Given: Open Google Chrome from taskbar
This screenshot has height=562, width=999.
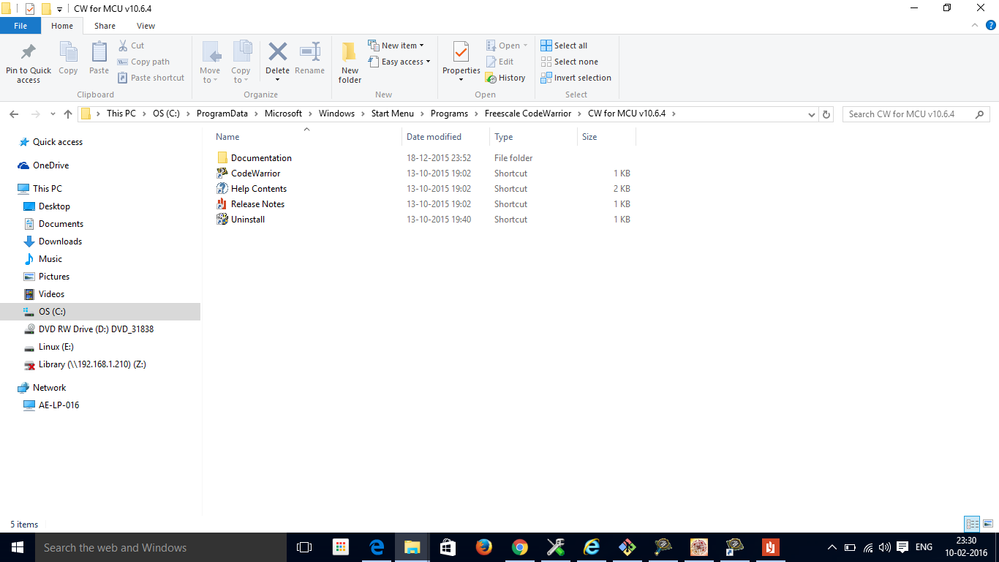Looking at the screenshot, I should click(520, 547).
